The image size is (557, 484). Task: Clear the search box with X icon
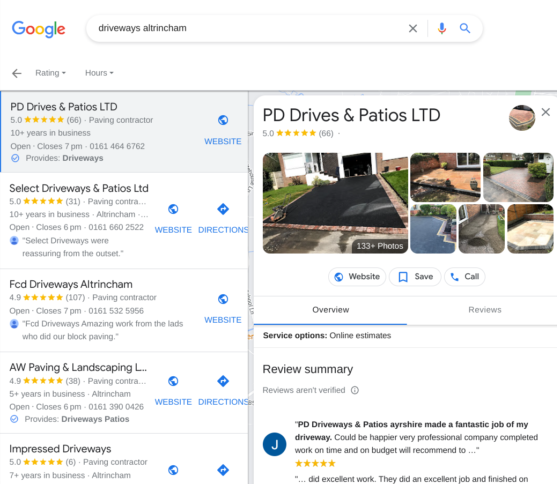pyautogui.click(x=413, y=28)
